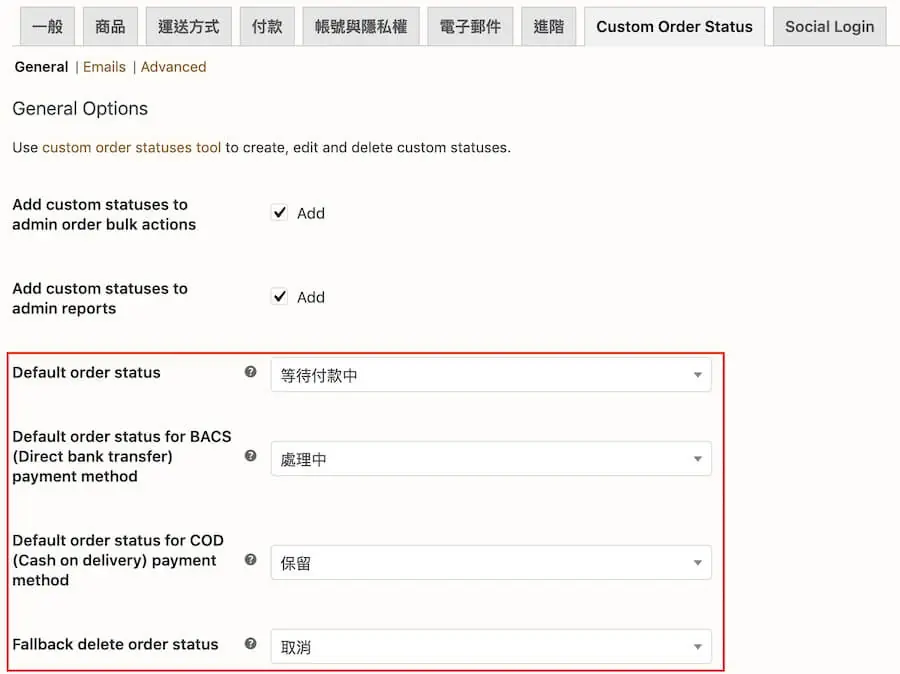Click the Default order status label
The height and width of the screenshot is (674, 900).
click(x=87, y=373)
